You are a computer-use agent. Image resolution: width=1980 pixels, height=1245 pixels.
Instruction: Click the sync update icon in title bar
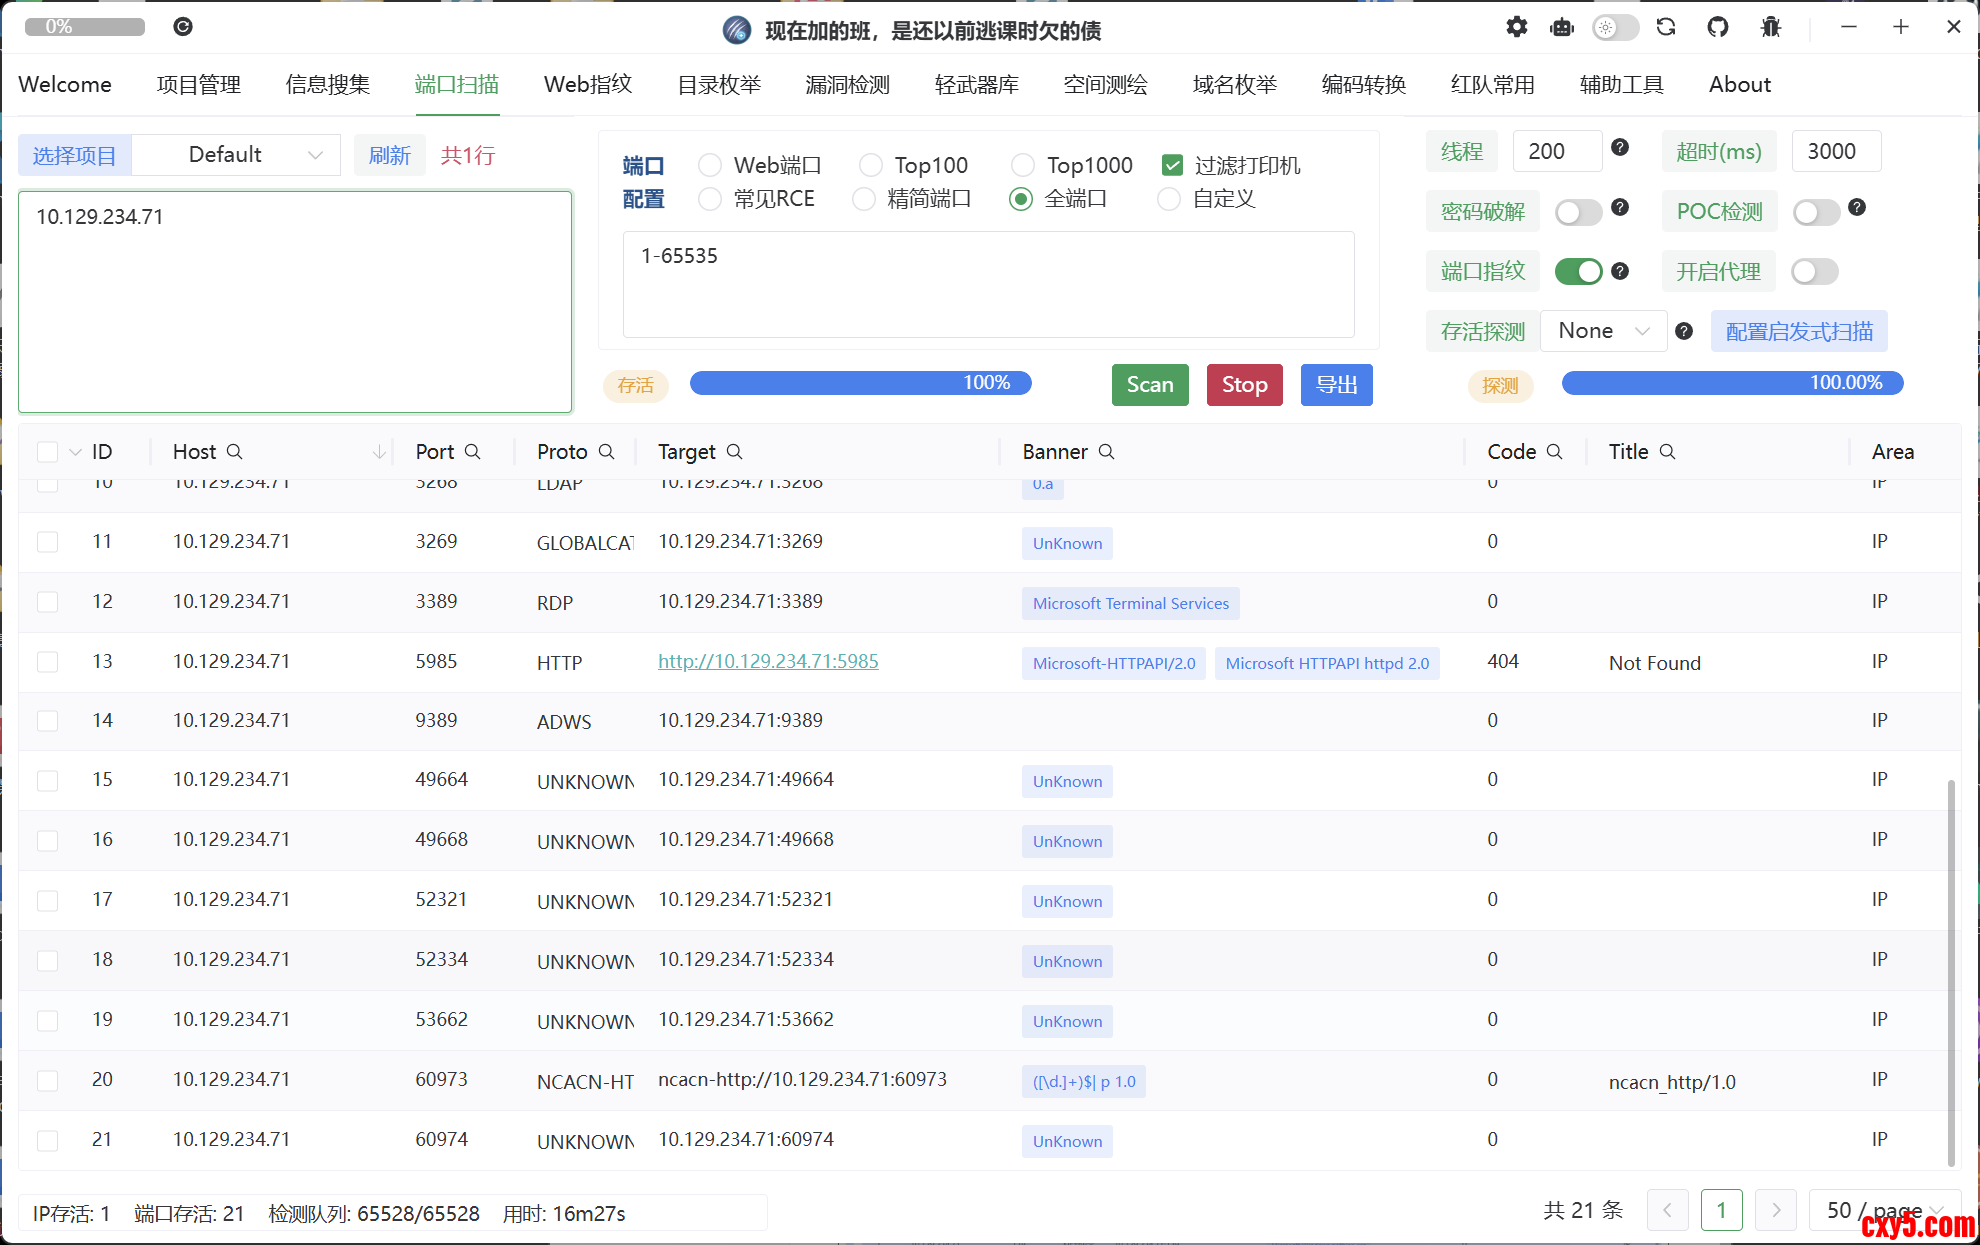tap(1666, 27)
